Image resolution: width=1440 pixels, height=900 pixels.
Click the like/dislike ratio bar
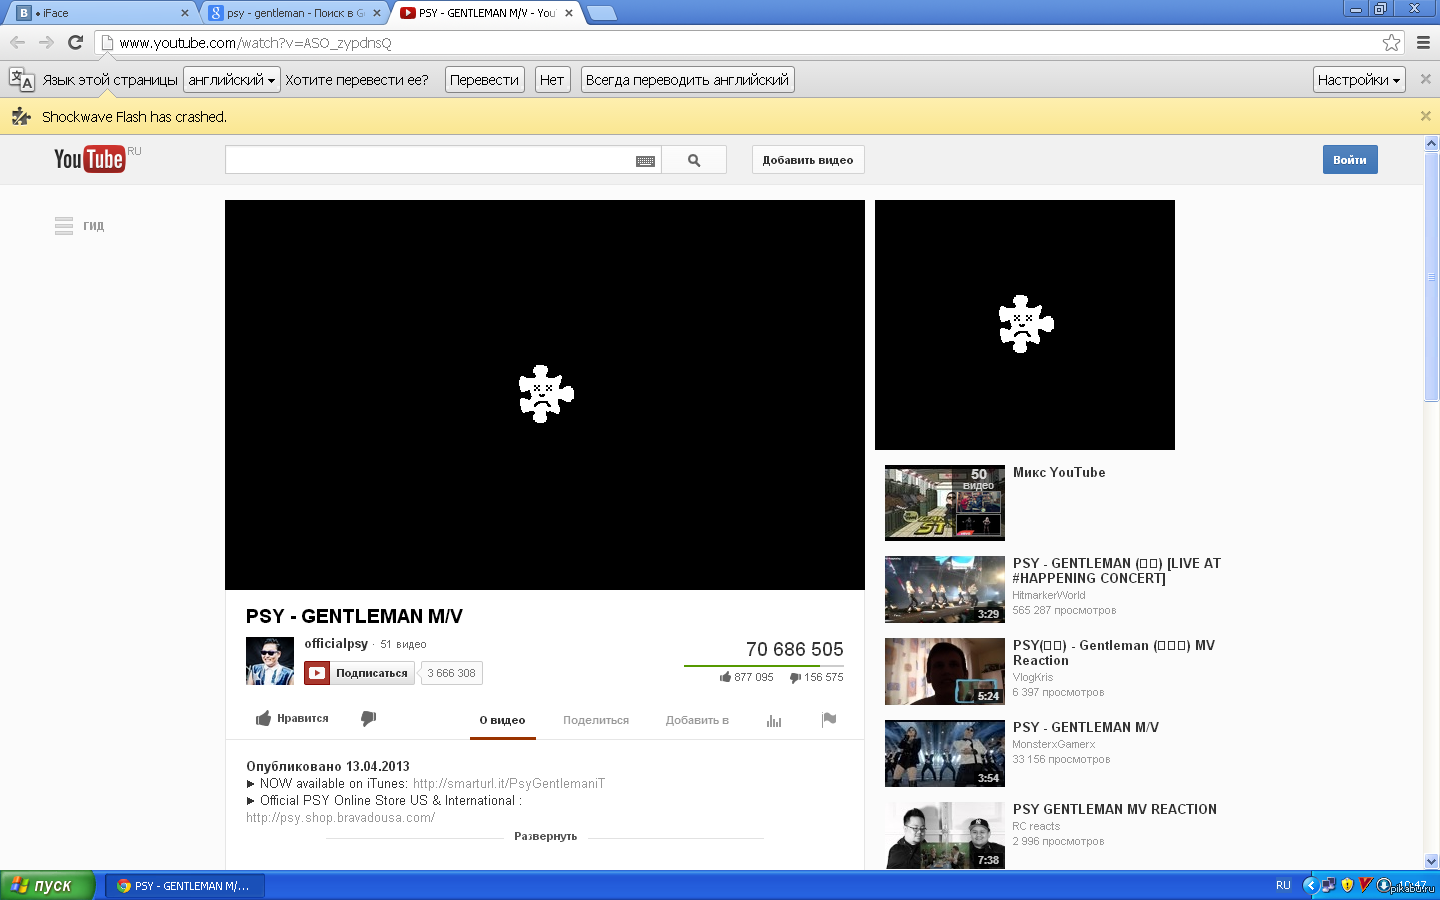pos(764,666)
